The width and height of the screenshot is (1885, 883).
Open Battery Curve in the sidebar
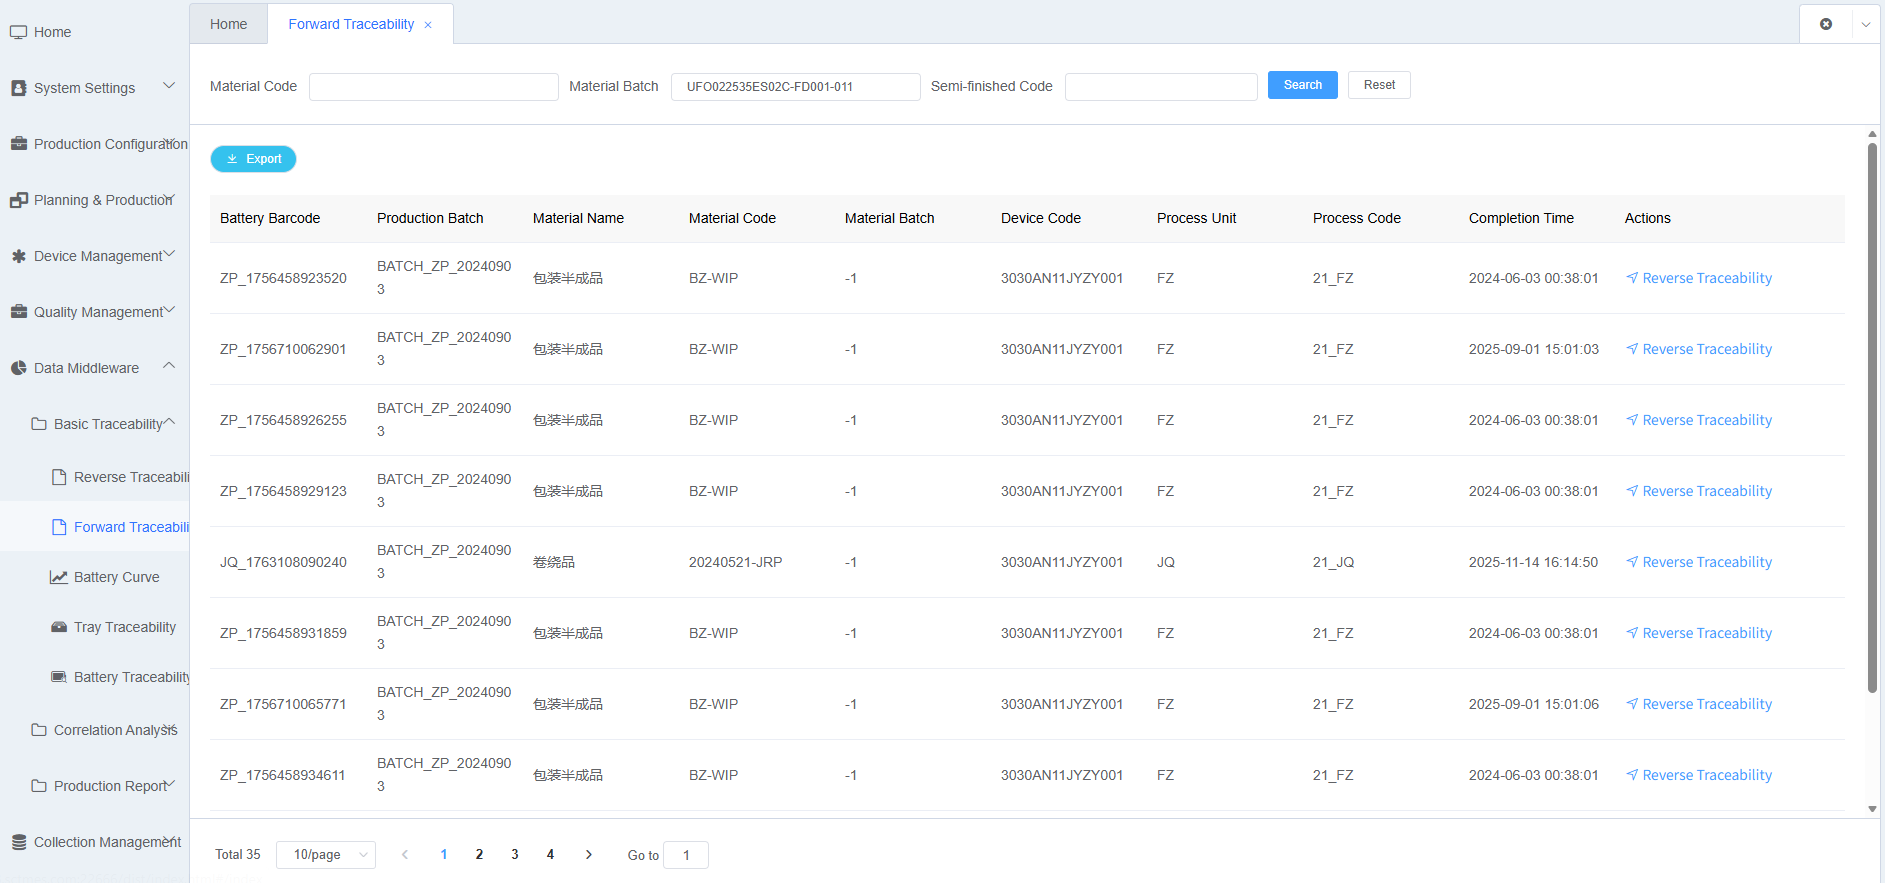(x=116, y=577)
